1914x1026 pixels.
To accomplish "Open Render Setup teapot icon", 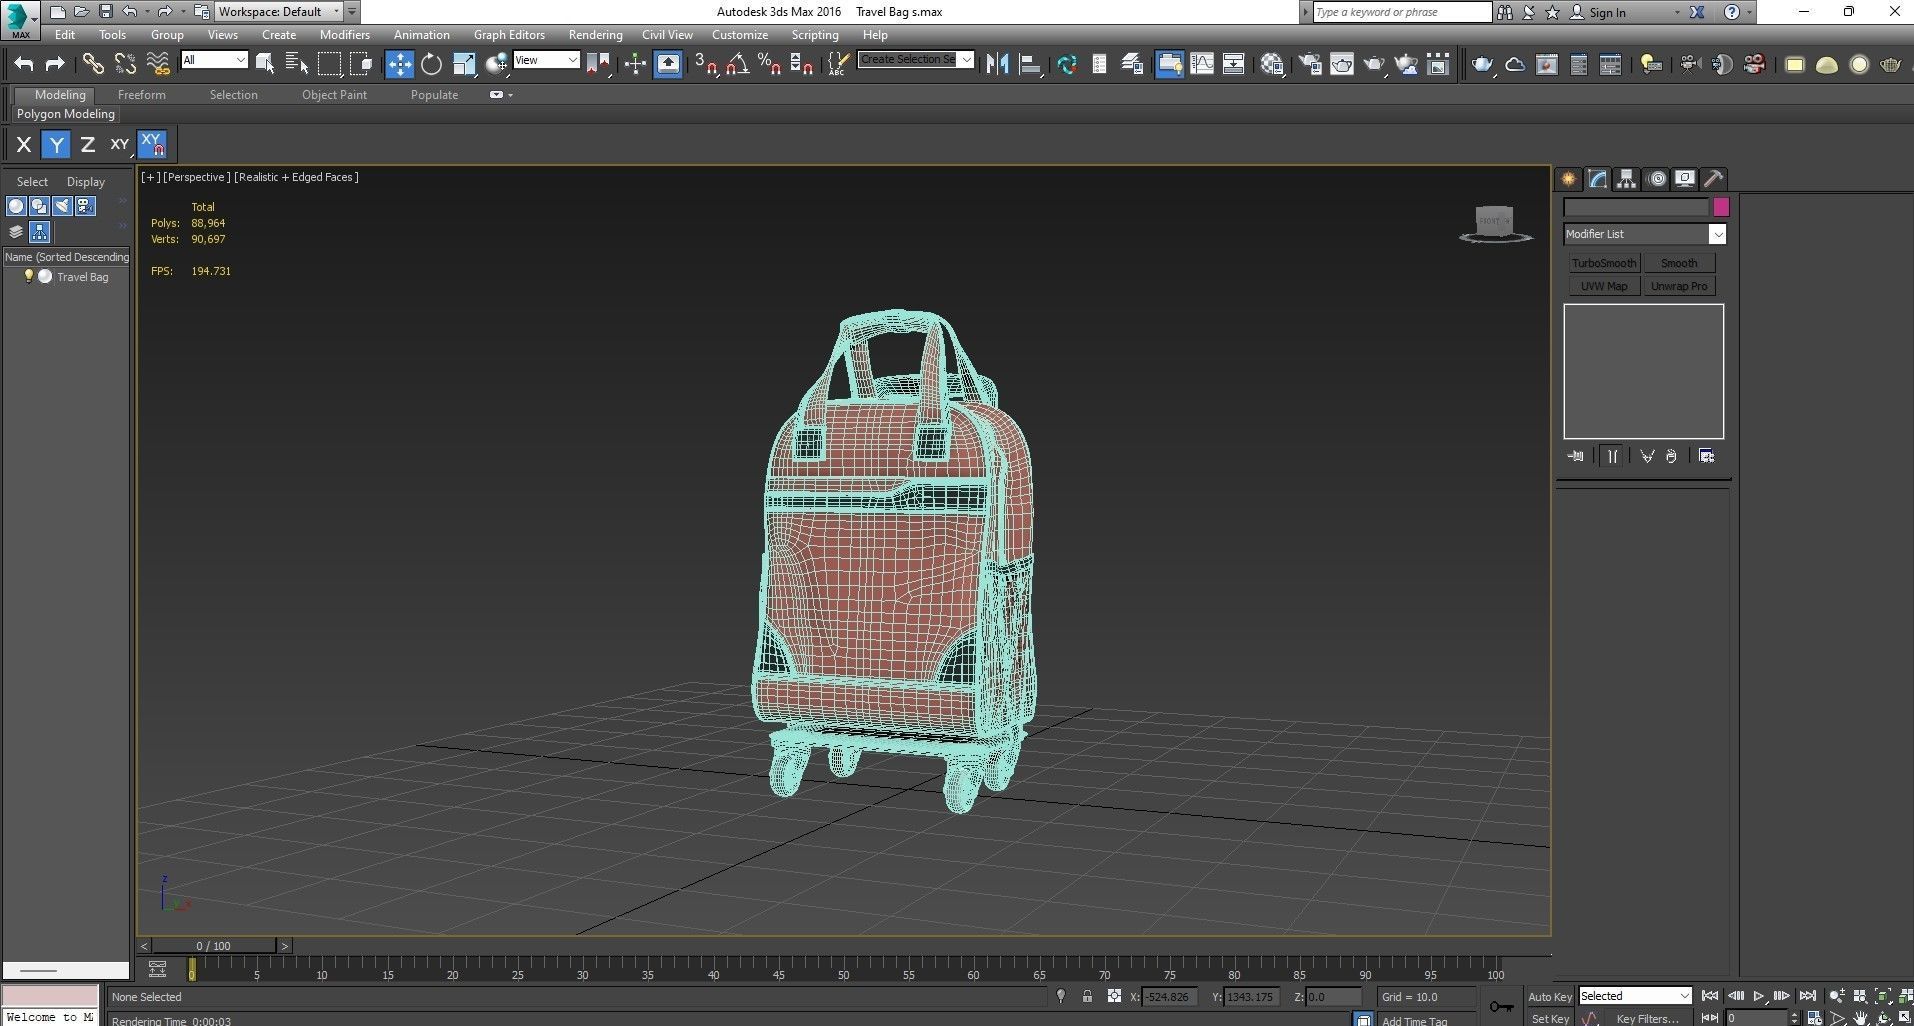I will click(1309, 64).
